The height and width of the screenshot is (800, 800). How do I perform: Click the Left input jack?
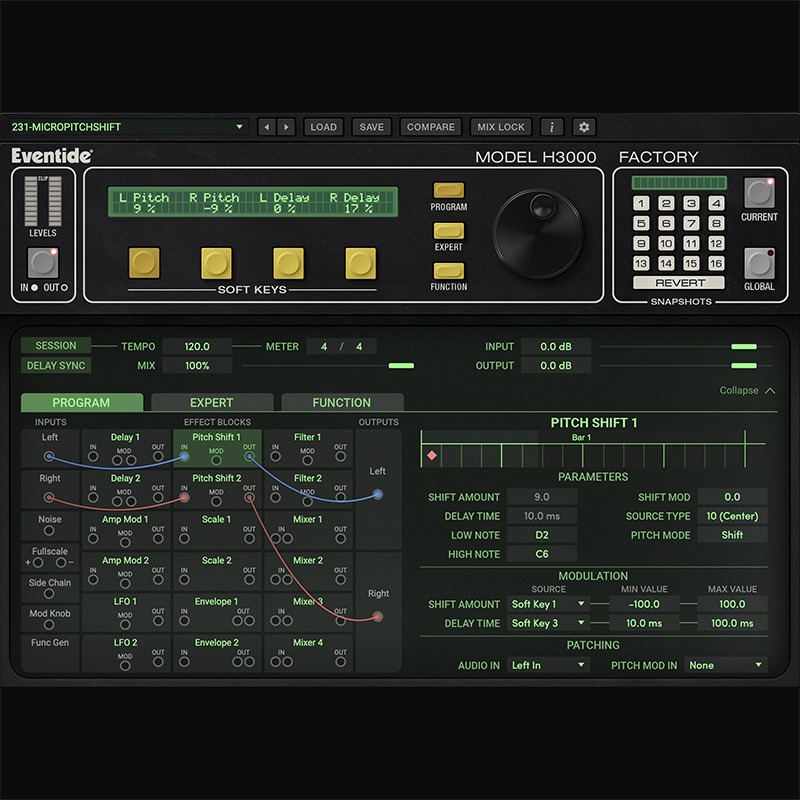[x=49, y=456]
